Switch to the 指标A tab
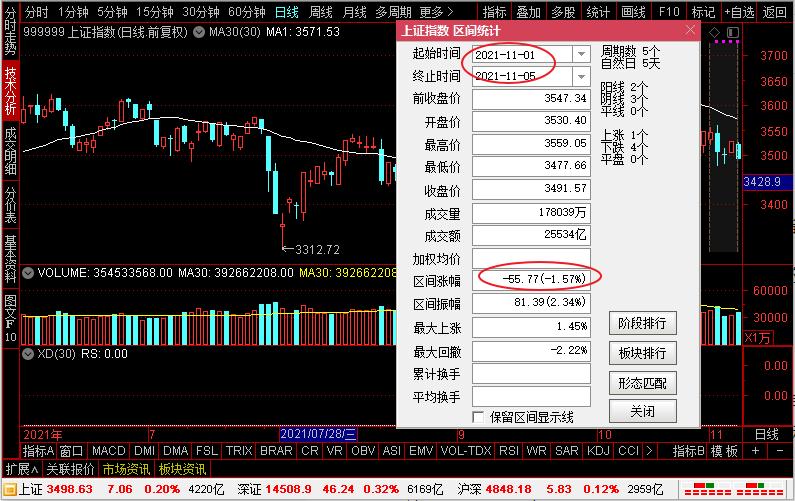 pyautogui.click(x=38, y=450)
